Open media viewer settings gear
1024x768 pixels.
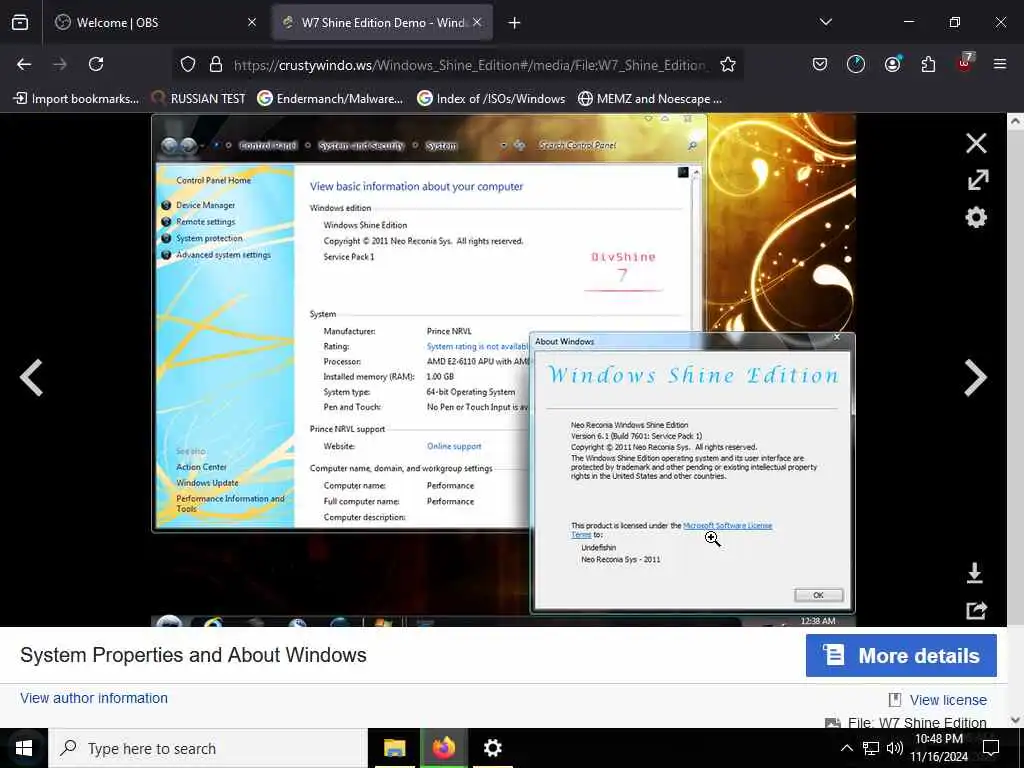coord(976,217)
